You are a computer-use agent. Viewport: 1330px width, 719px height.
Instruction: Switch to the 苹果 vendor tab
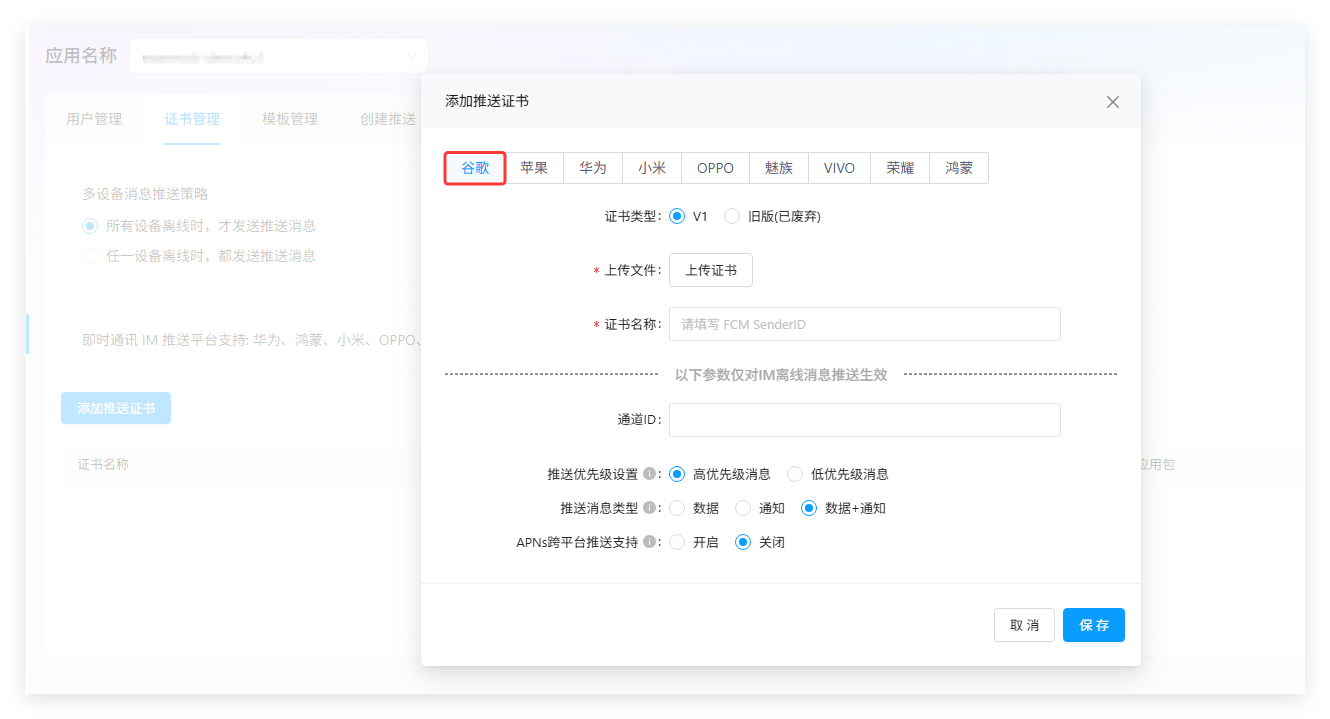pos(534,168)
